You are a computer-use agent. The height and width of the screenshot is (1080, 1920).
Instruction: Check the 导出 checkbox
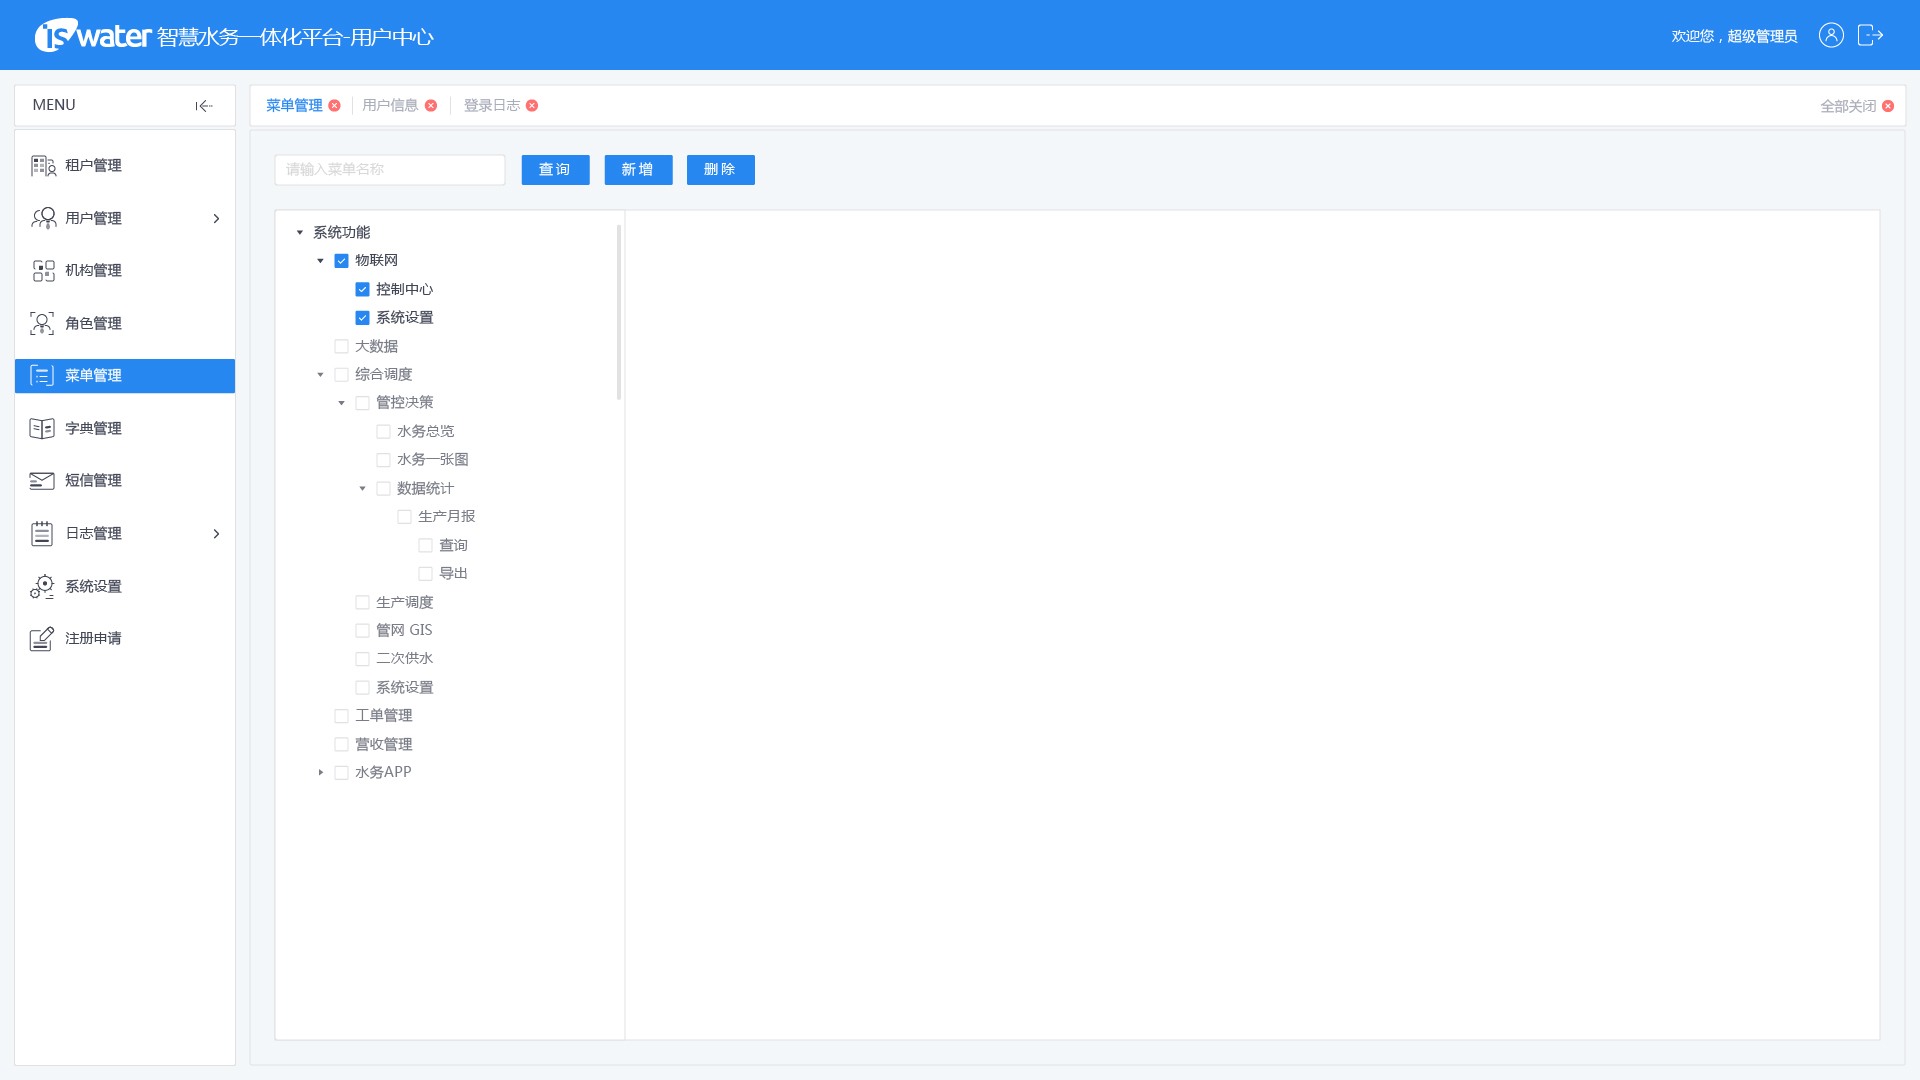pyautogui.click(x=425, y=574)
